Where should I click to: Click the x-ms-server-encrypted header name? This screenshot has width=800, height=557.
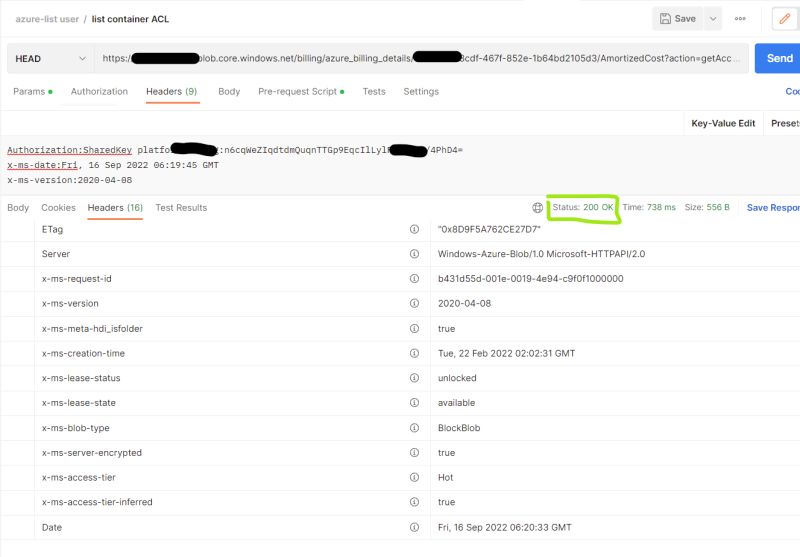[x=92, y=452]
